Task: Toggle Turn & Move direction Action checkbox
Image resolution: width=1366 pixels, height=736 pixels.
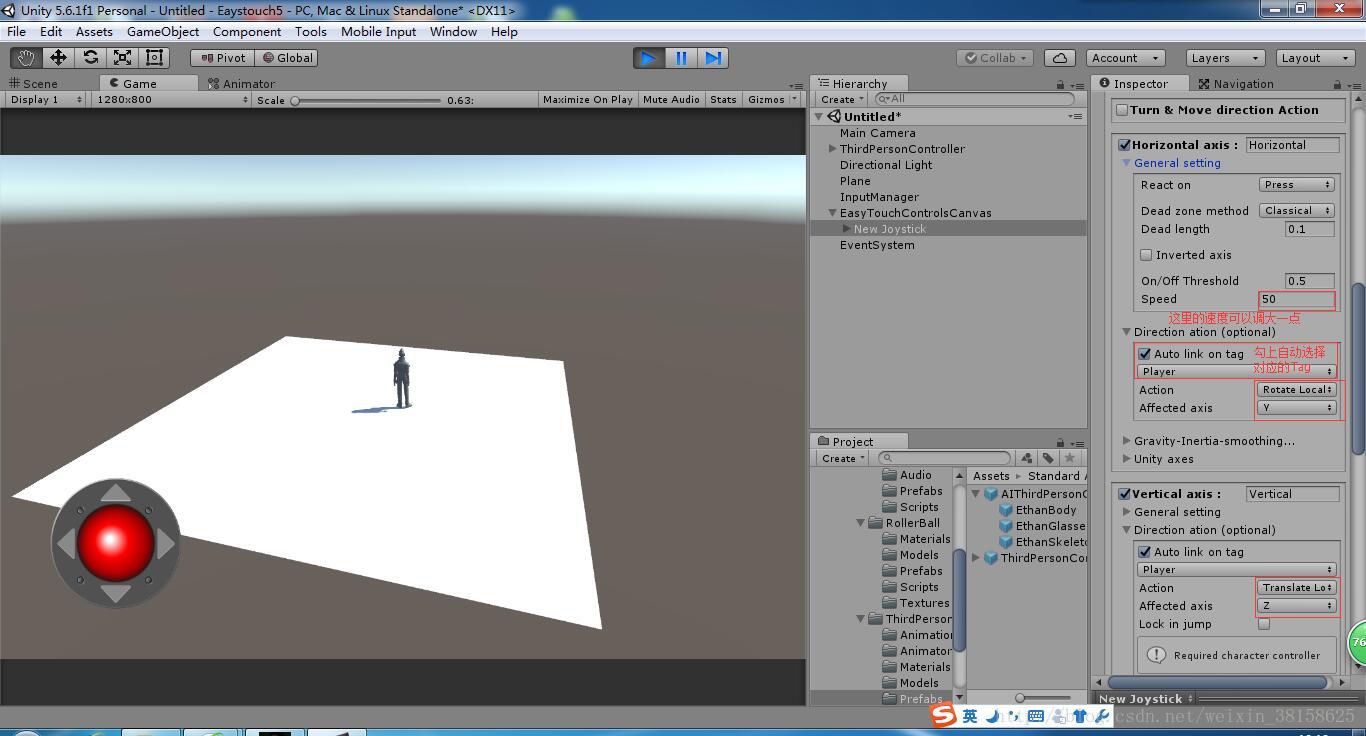Action: pos(1122,111)
